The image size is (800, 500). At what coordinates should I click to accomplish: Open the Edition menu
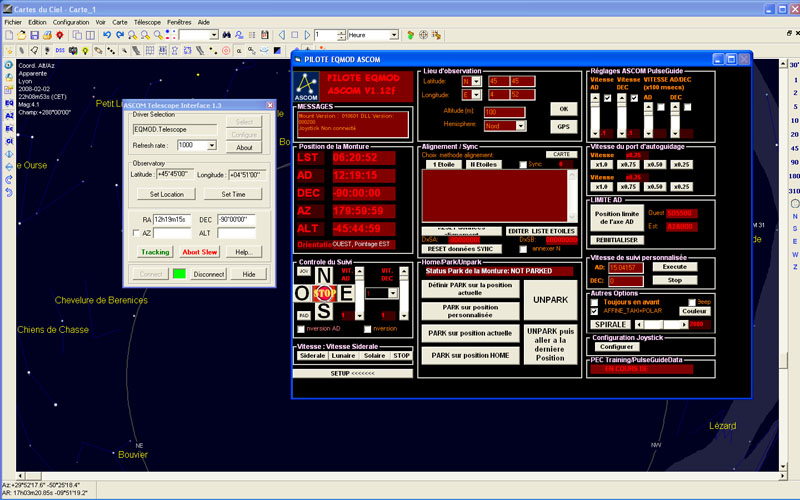(37, 22)
